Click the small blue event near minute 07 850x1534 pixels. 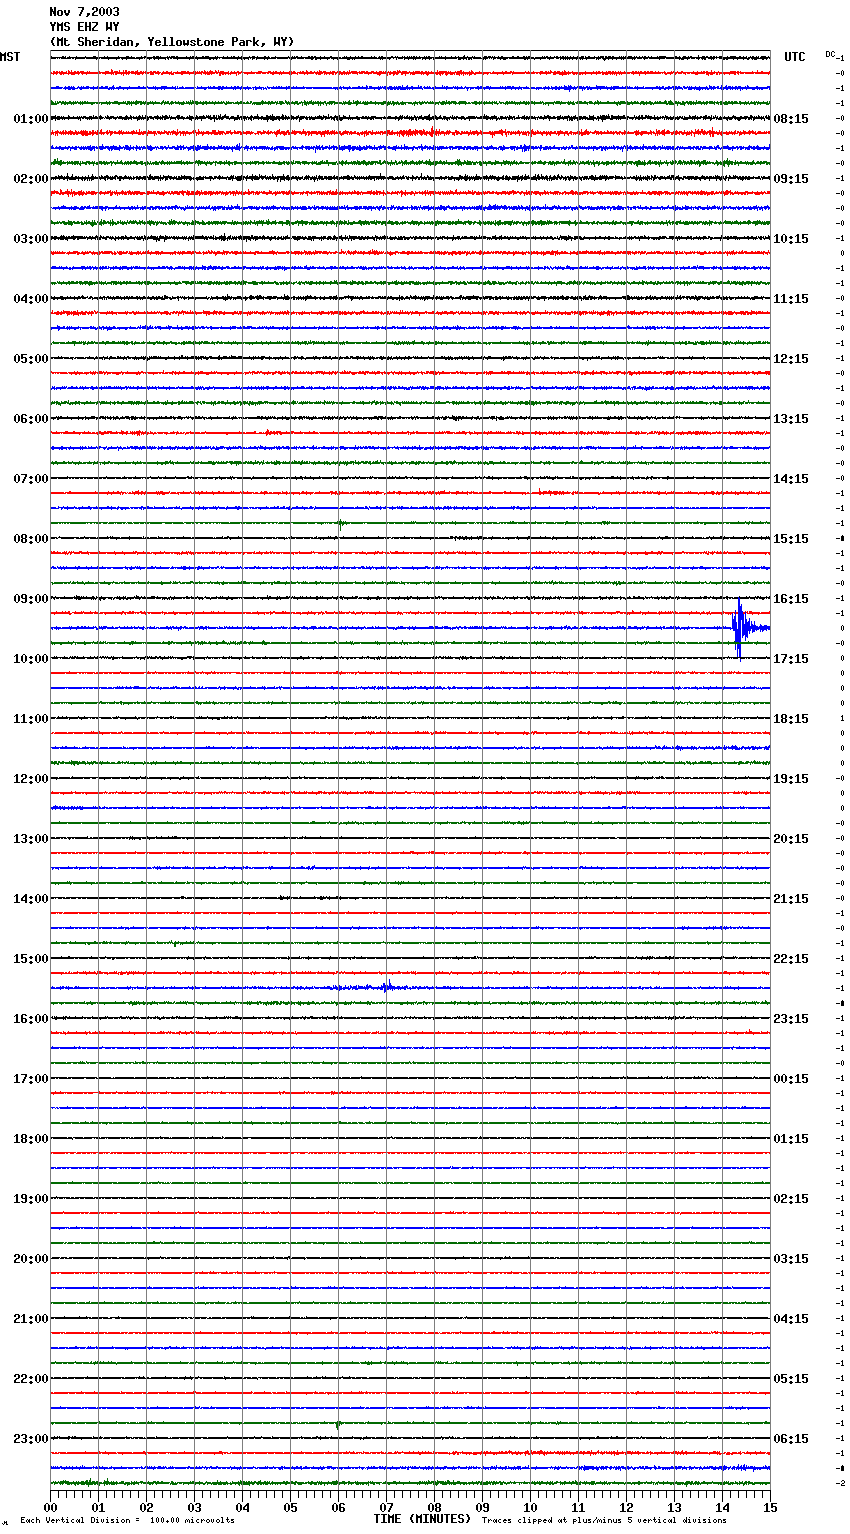click(x=386, y=987)
